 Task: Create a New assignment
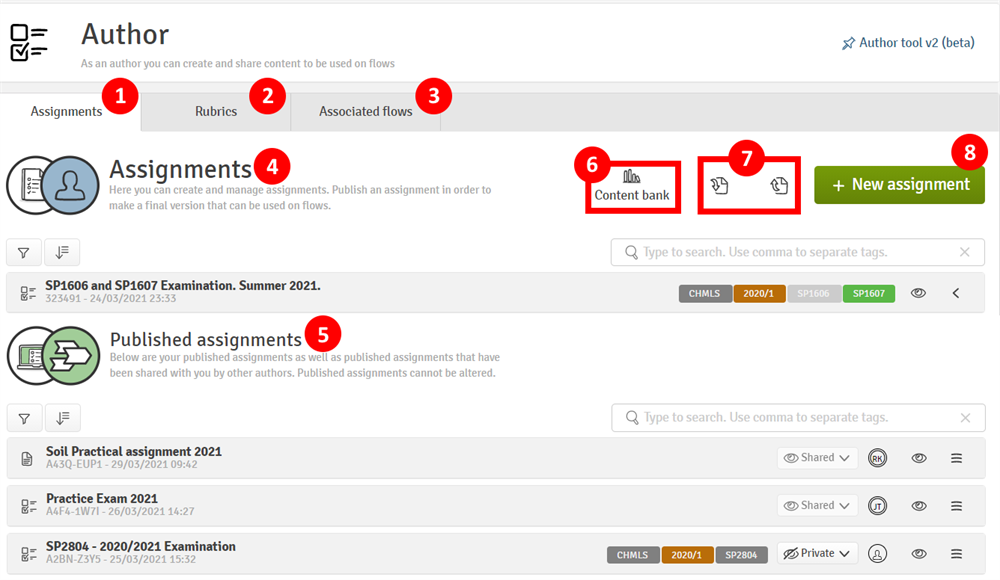click(899, 185)
